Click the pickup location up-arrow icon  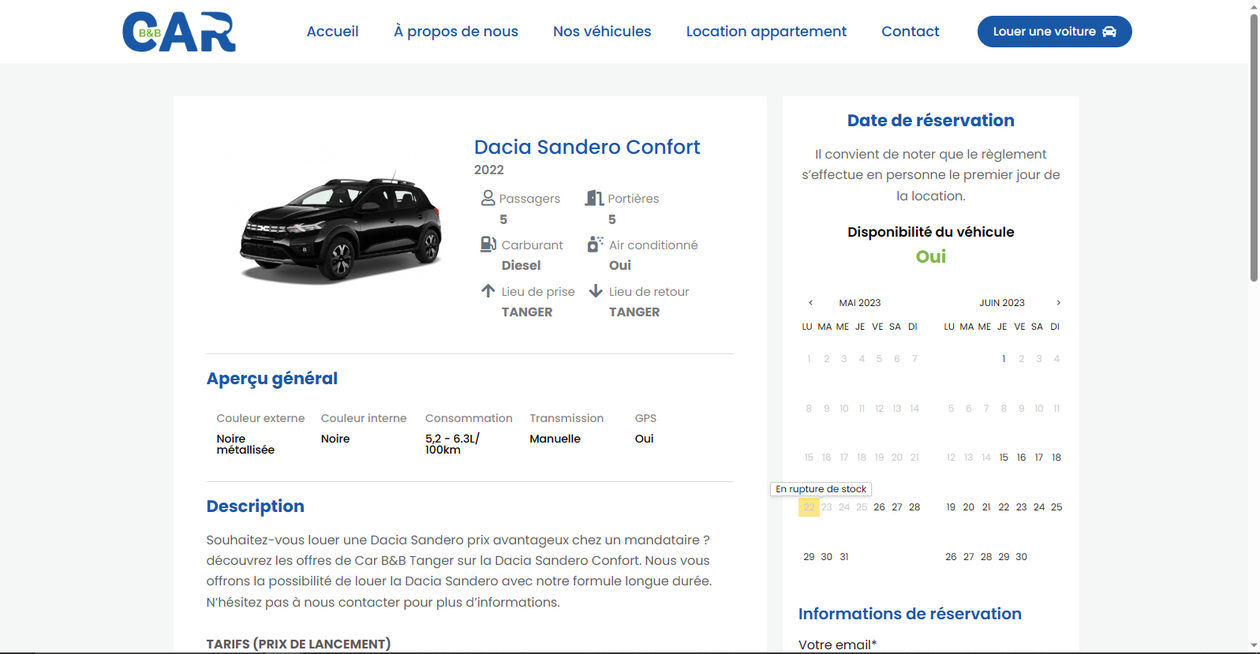click(x=488, y=291)
